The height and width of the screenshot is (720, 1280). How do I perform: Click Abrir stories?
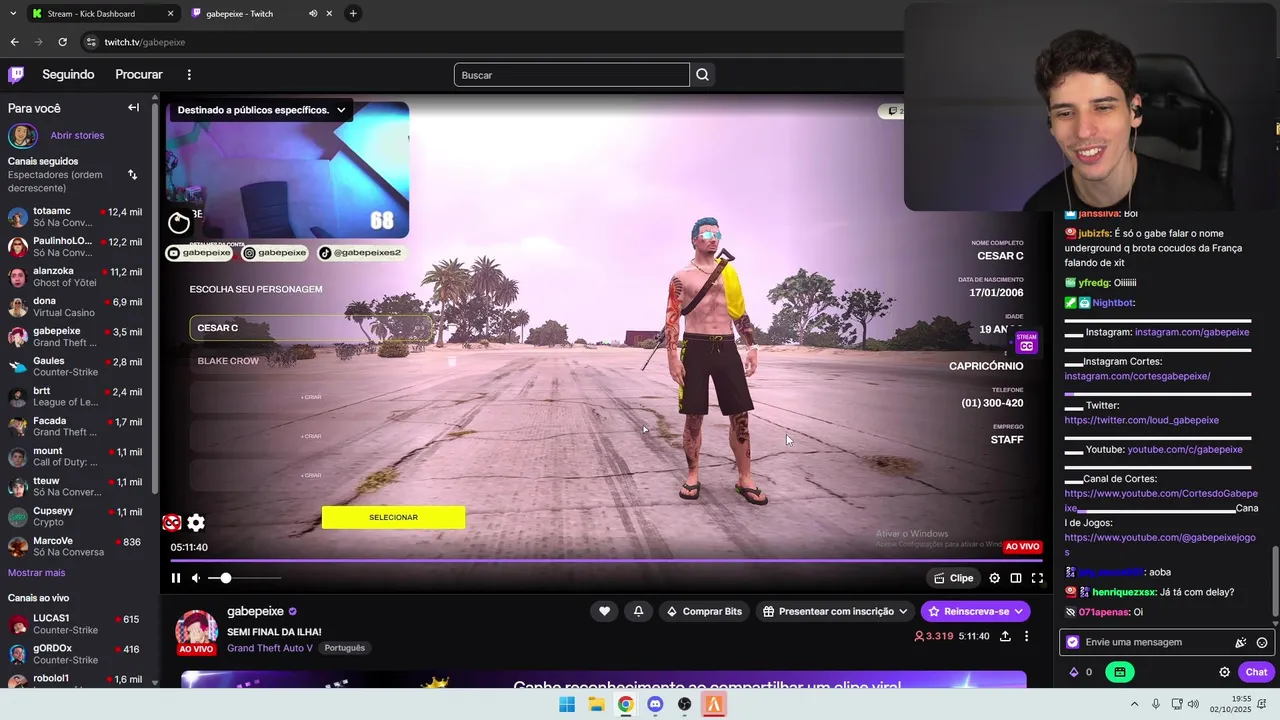[77, 135]
